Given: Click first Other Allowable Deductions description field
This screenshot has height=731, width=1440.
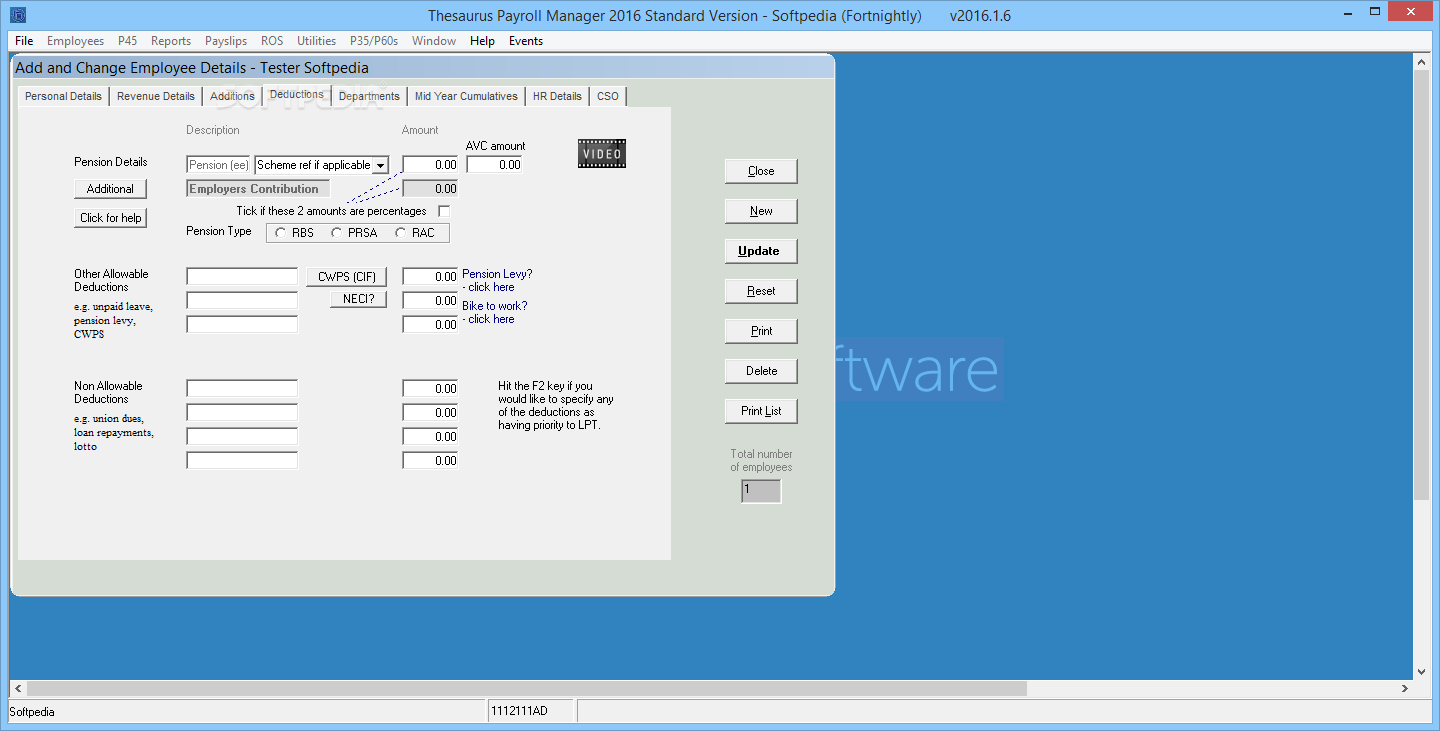Looking at the screenshot, I should [x=242, y=276].
